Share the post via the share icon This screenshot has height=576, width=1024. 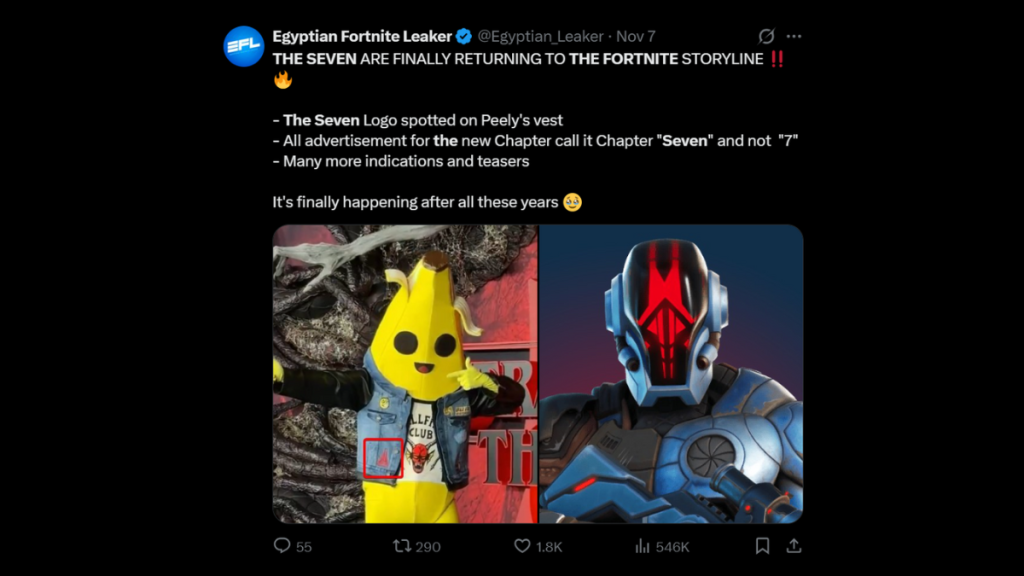point(796,547)
